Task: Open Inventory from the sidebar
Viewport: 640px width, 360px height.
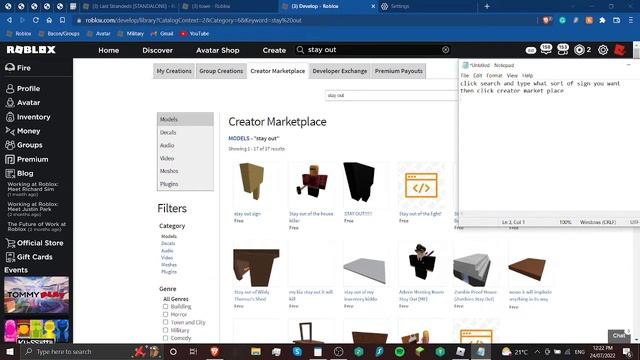Action: click(x=28, y=117)
